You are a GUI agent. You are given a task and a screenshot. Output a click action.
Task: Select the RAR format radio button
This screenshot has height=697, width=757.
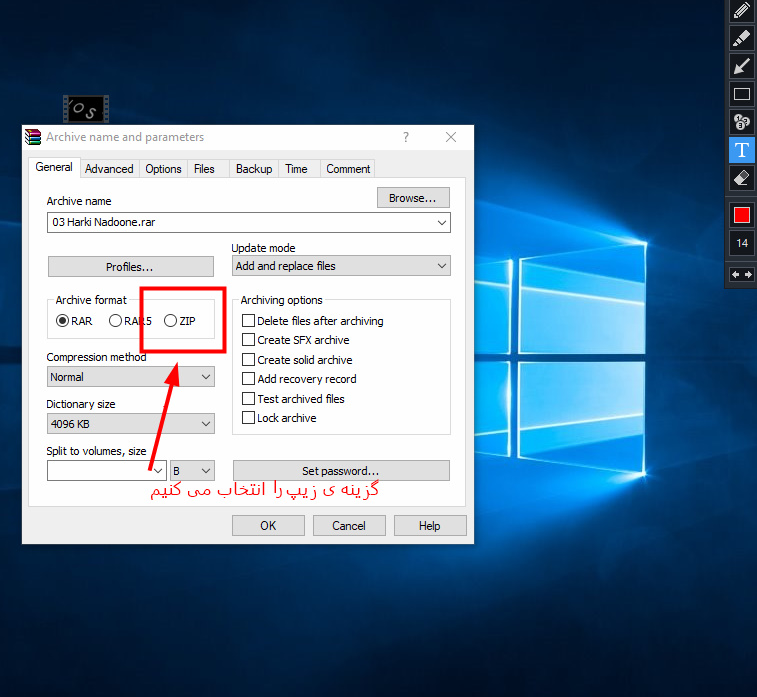74,321
